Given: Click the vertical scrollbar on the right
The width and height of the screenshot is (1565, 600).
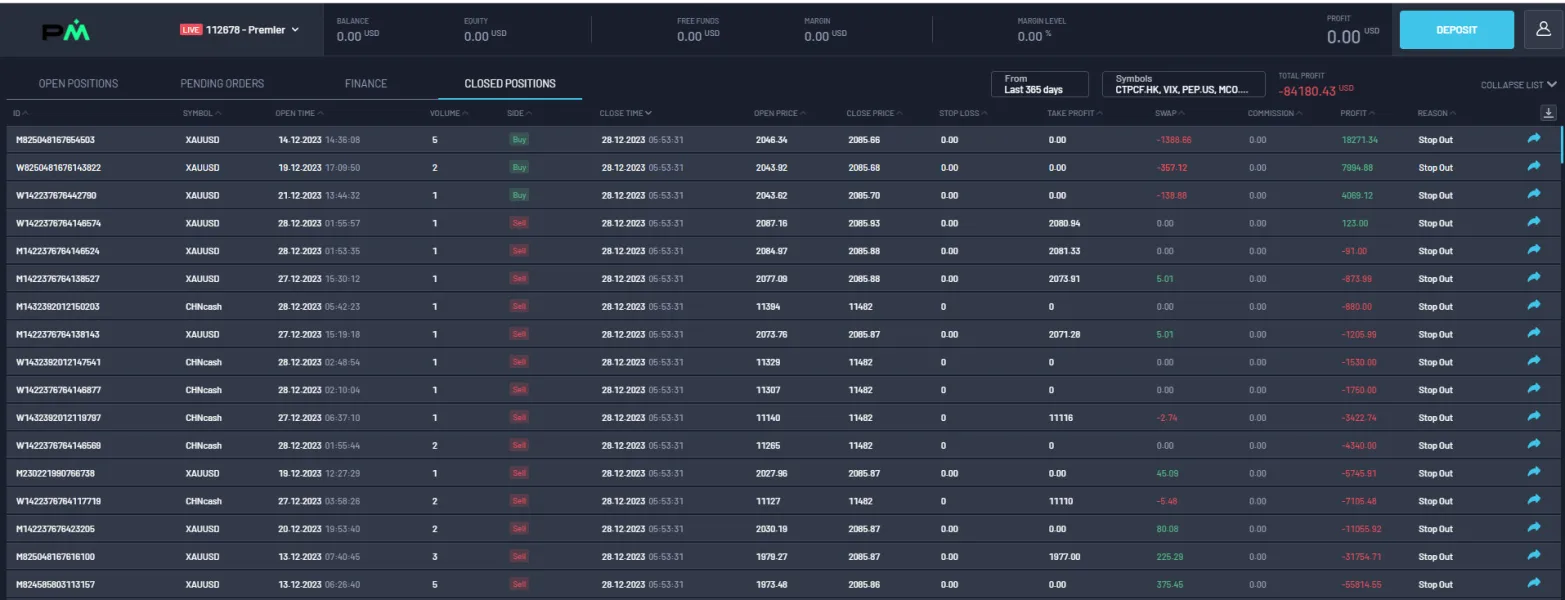Looking at the screenshot, I should point(1560,145).
